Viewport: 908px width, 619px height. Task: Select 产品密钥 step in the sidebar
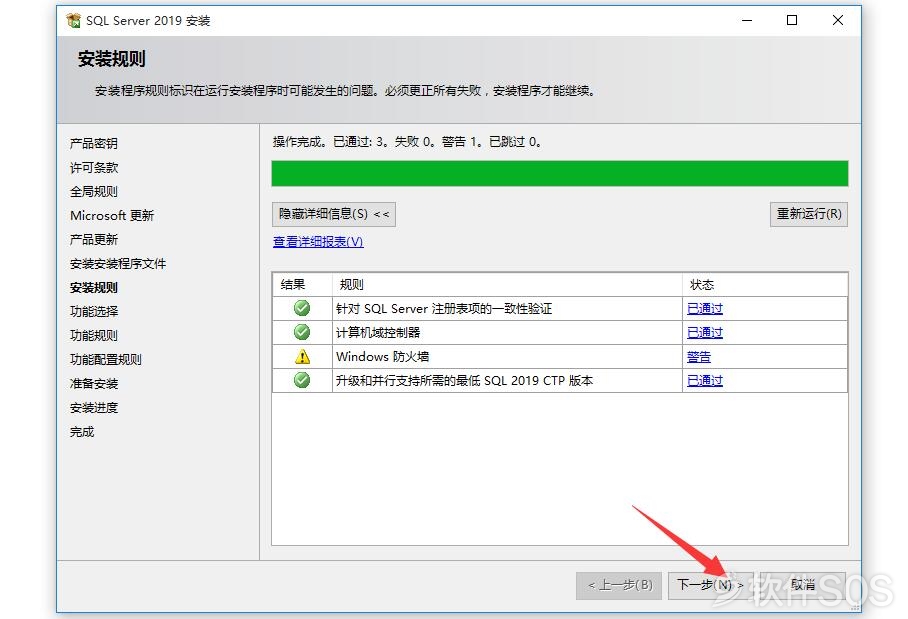94,144
